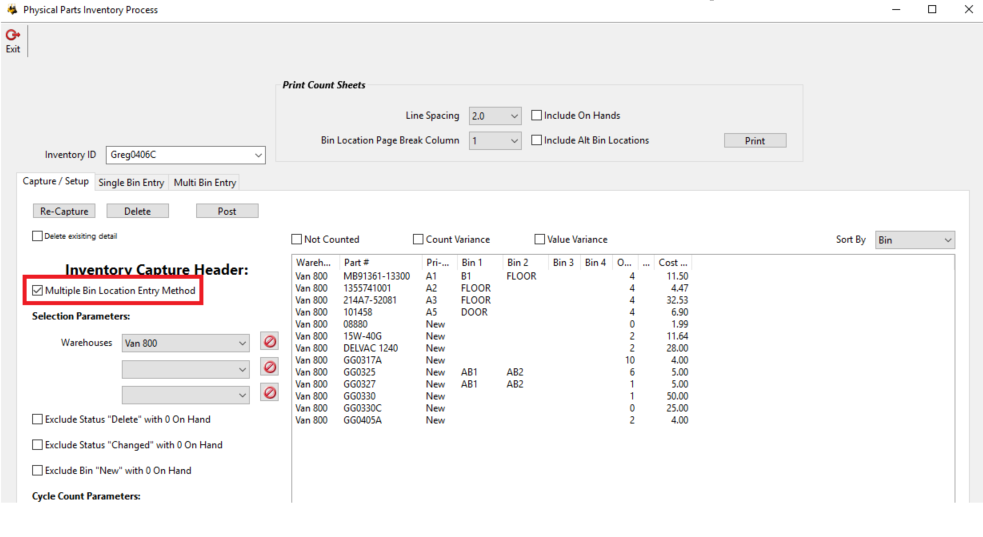Screen dimensions: 983x537
Task: Click the Cost ... column header
Action: point(672,263)
